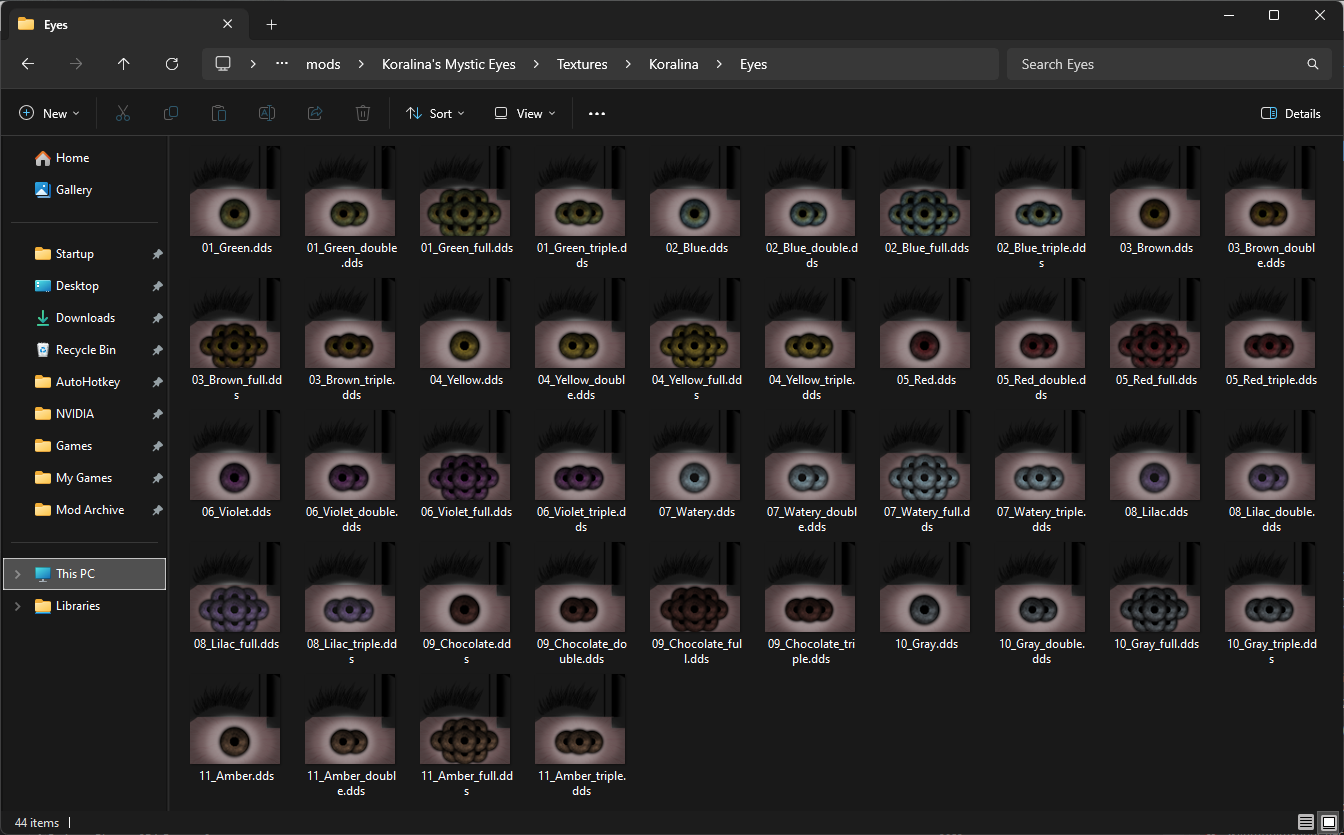Switch to details list view icon
1344x835 pixels.
[1306, 822]
